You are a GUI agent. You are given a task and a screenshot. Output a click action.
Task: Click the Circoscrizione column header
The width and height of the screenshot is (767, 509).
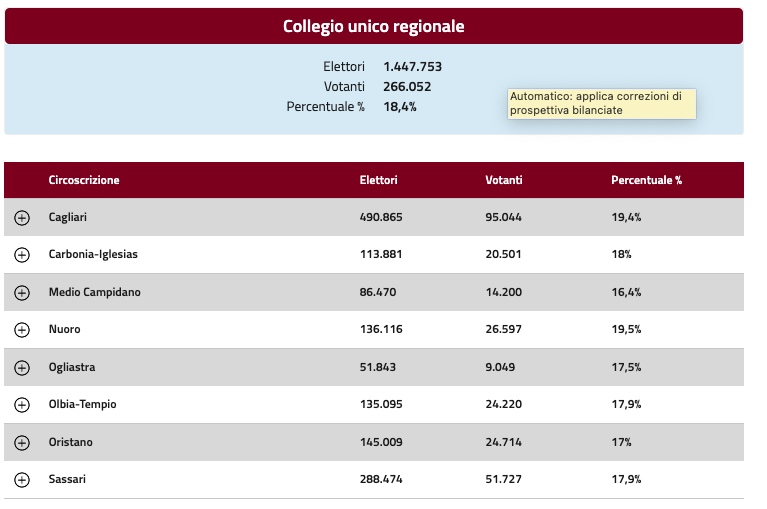(x=84, y=180)
